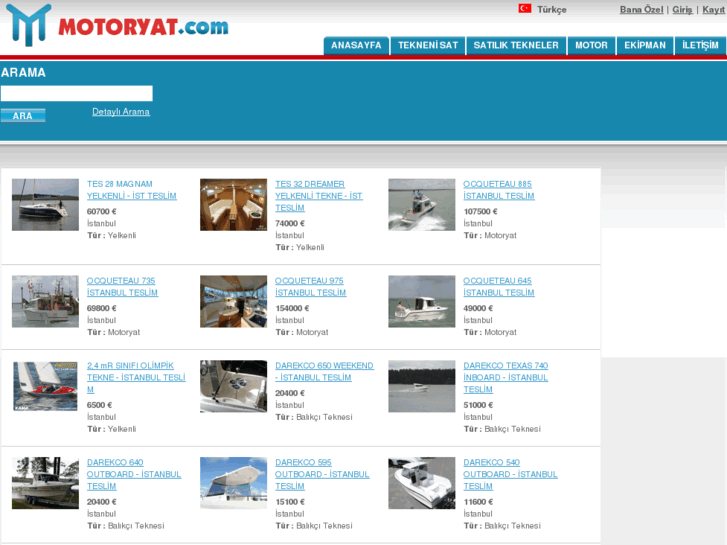Open the TES 32 Dreamer interior thumbnail
This screenshot has height=545, width=727.
[233, 205]
